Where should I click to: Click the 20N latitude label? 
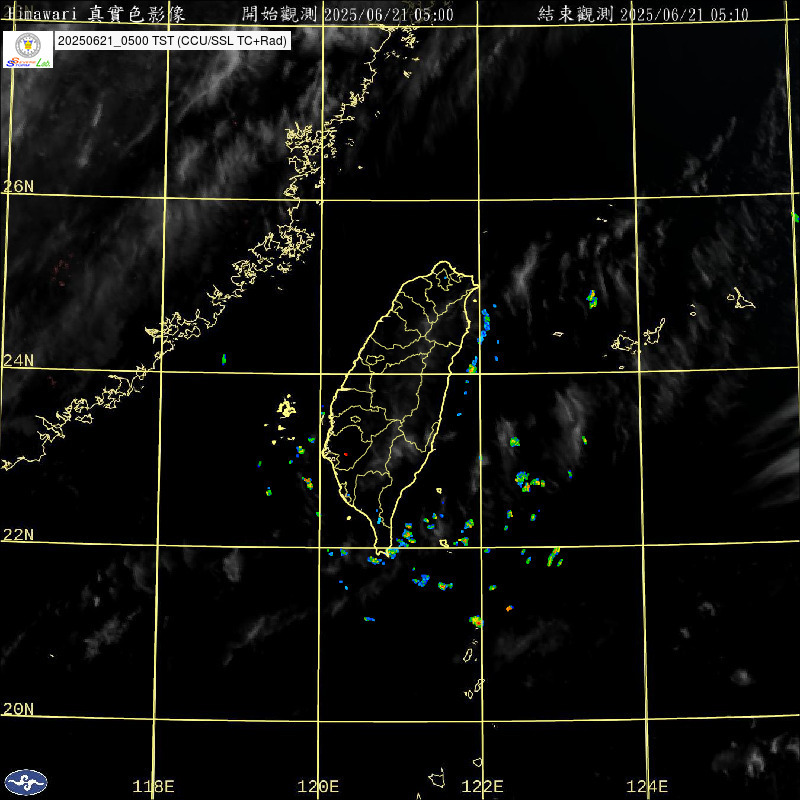pyautogui.click(x=18, y=709)
